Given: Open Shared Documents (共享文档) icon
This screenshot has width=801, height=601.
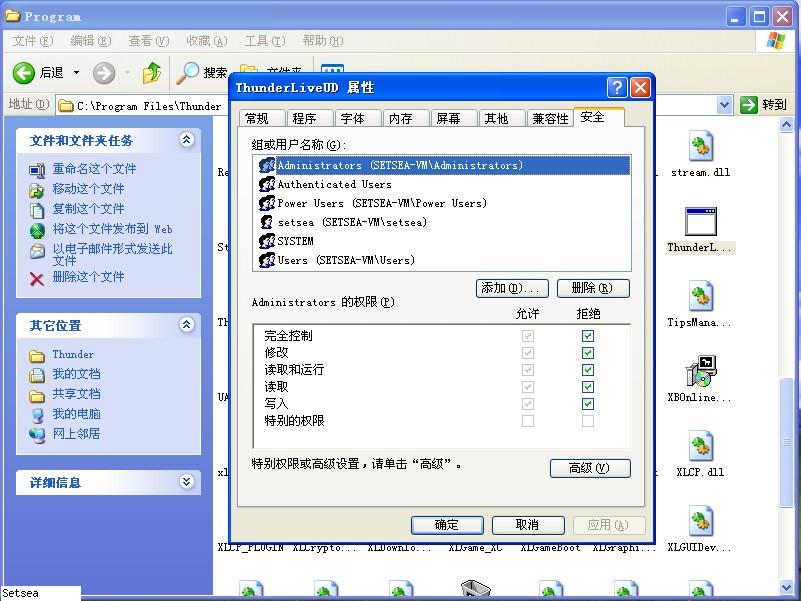Looking at the screenshot, I should point(37,395).
